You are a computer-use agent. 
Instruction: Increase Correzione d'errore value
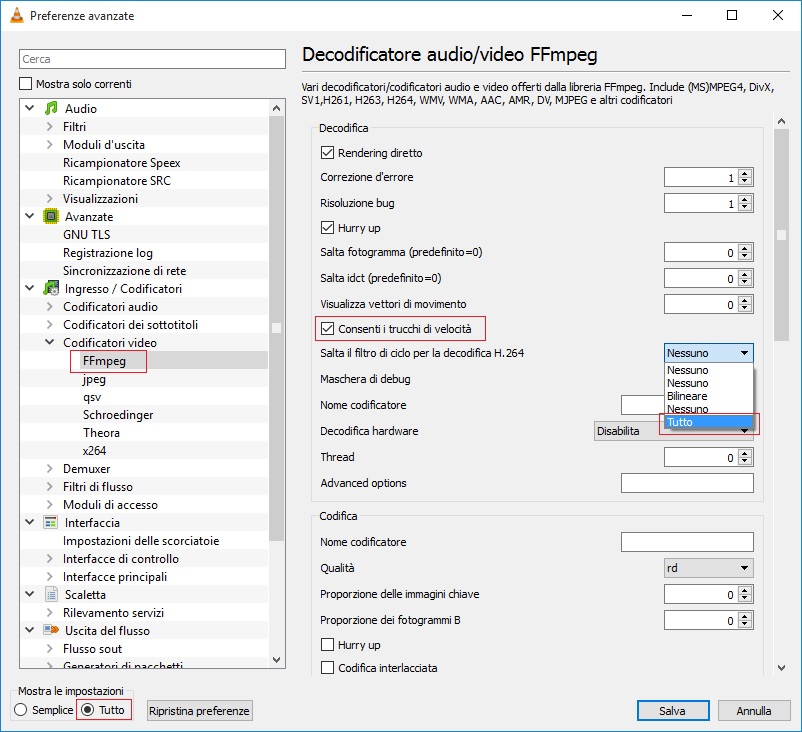click(x=745, y=173)
